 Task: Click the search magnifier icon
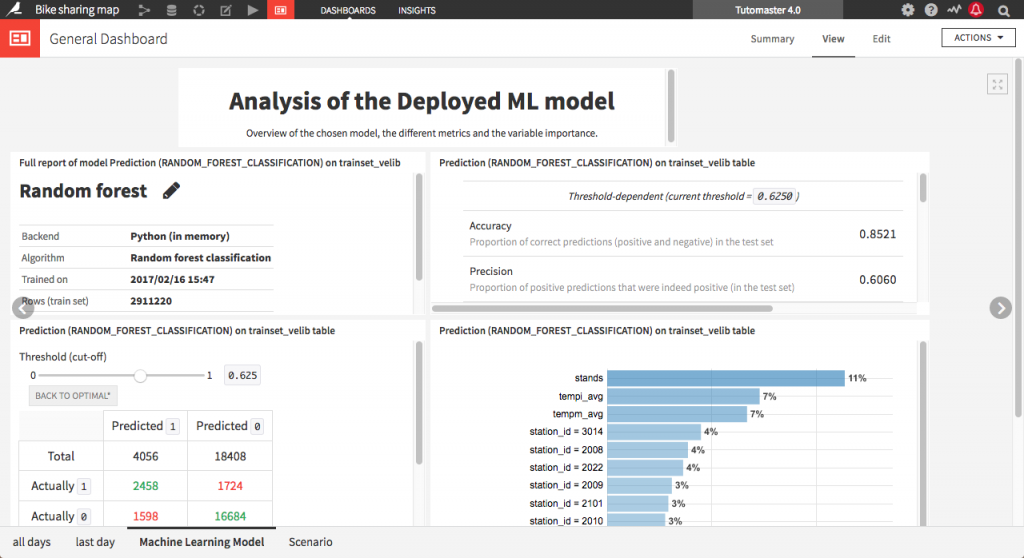point(1003,11)
